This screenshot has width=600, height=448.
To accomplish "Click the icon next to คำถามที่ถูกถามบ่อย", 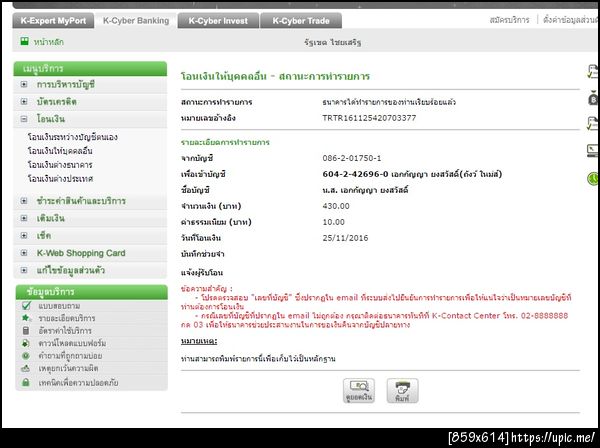I will point(26,356).
